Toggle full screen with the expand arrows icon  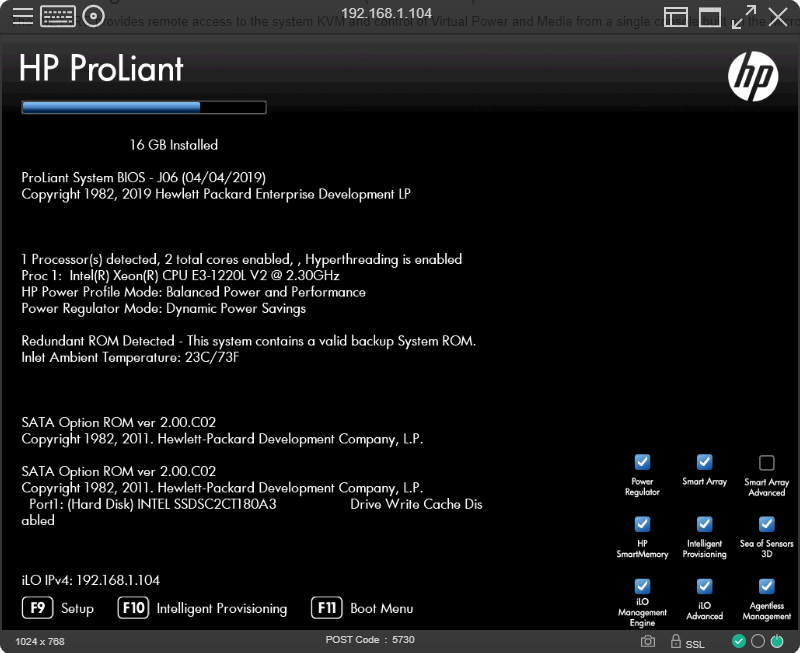(744, 17)
